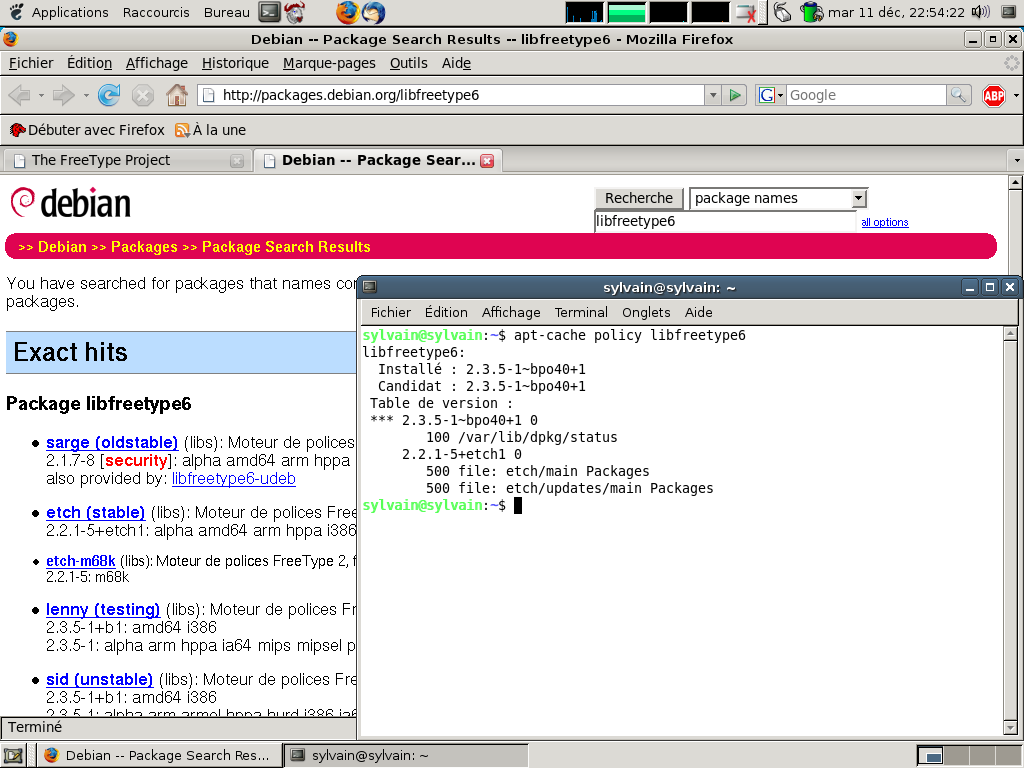Click the 'all options' link
This screenshot has width=1024, height=768.
tap(884, 222)
